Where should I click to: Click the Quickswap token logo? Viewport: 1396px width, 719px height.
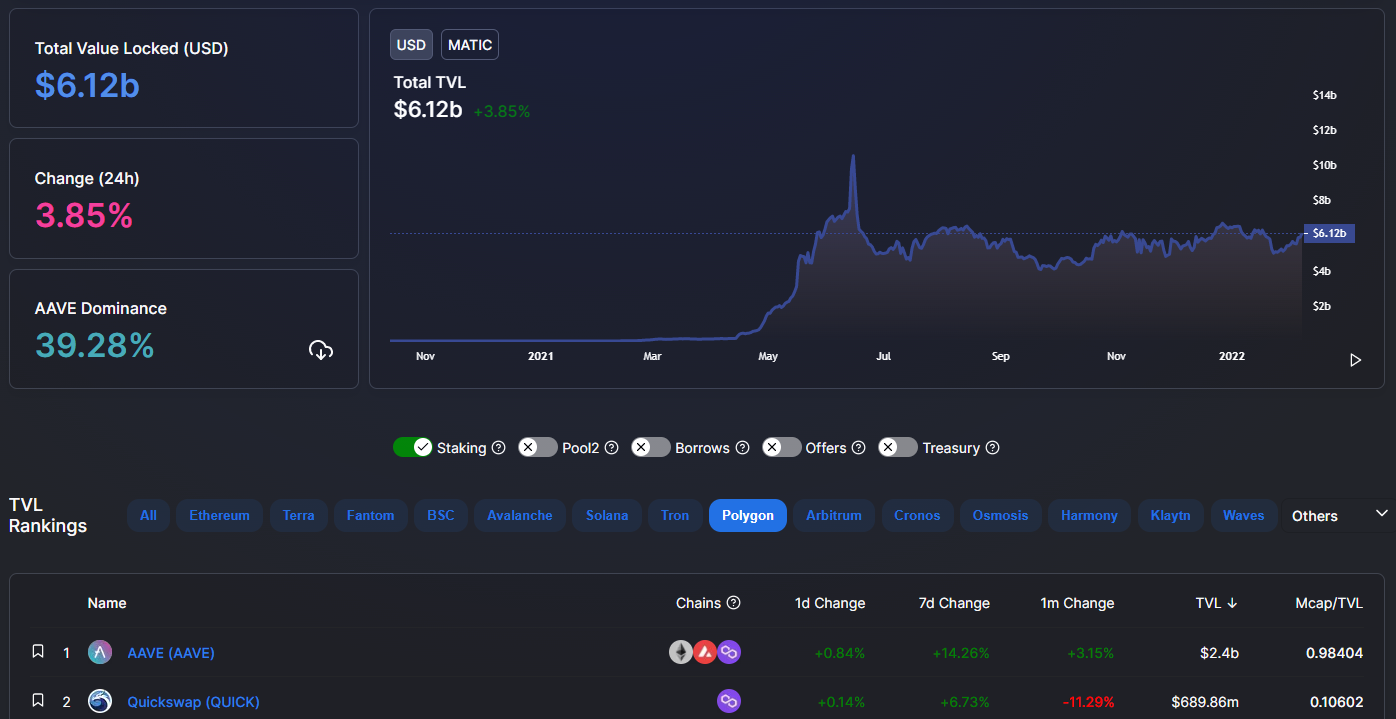coord(100,702)
